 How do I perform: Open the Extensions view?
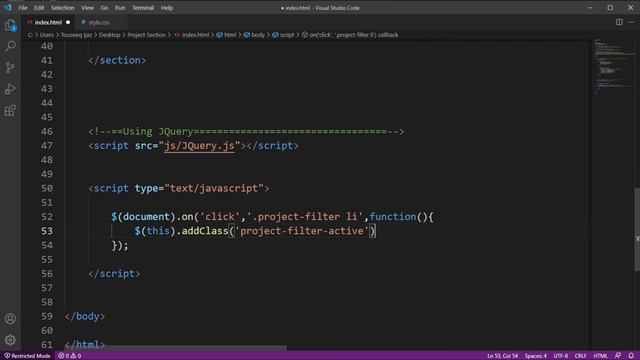pos(10,111)
